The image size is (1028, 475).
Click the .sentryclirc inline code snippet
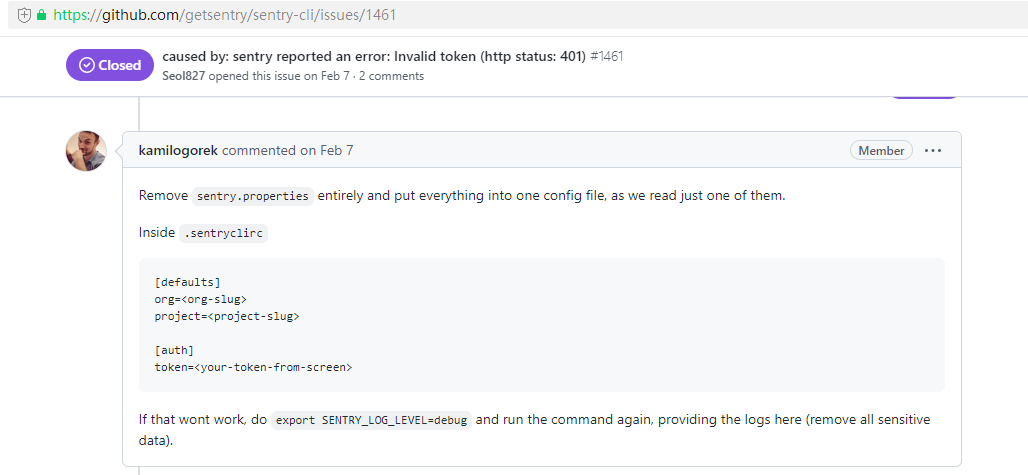pyautogui.click(x=224, y=233)
